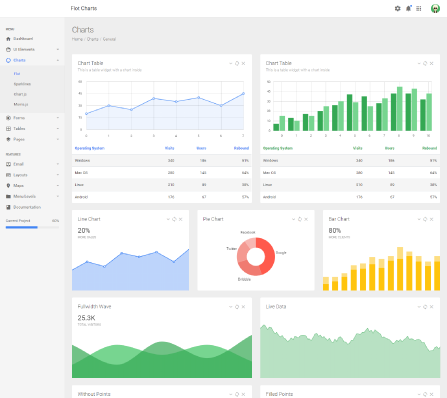
Task: Click the Pages sidebar icon
Action: pyautogui.click(x=8, y=139)
